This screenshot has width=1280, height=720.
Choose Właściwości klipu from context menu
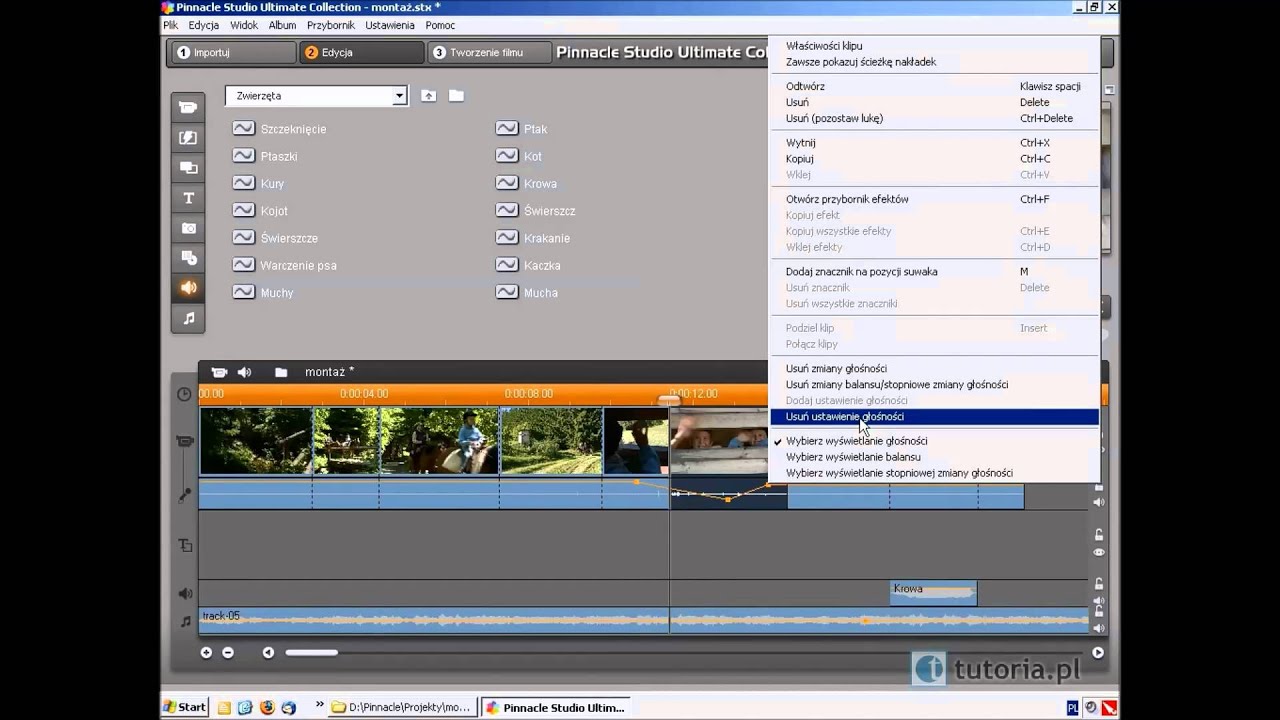pyautogui.click(x=934, y=46)
